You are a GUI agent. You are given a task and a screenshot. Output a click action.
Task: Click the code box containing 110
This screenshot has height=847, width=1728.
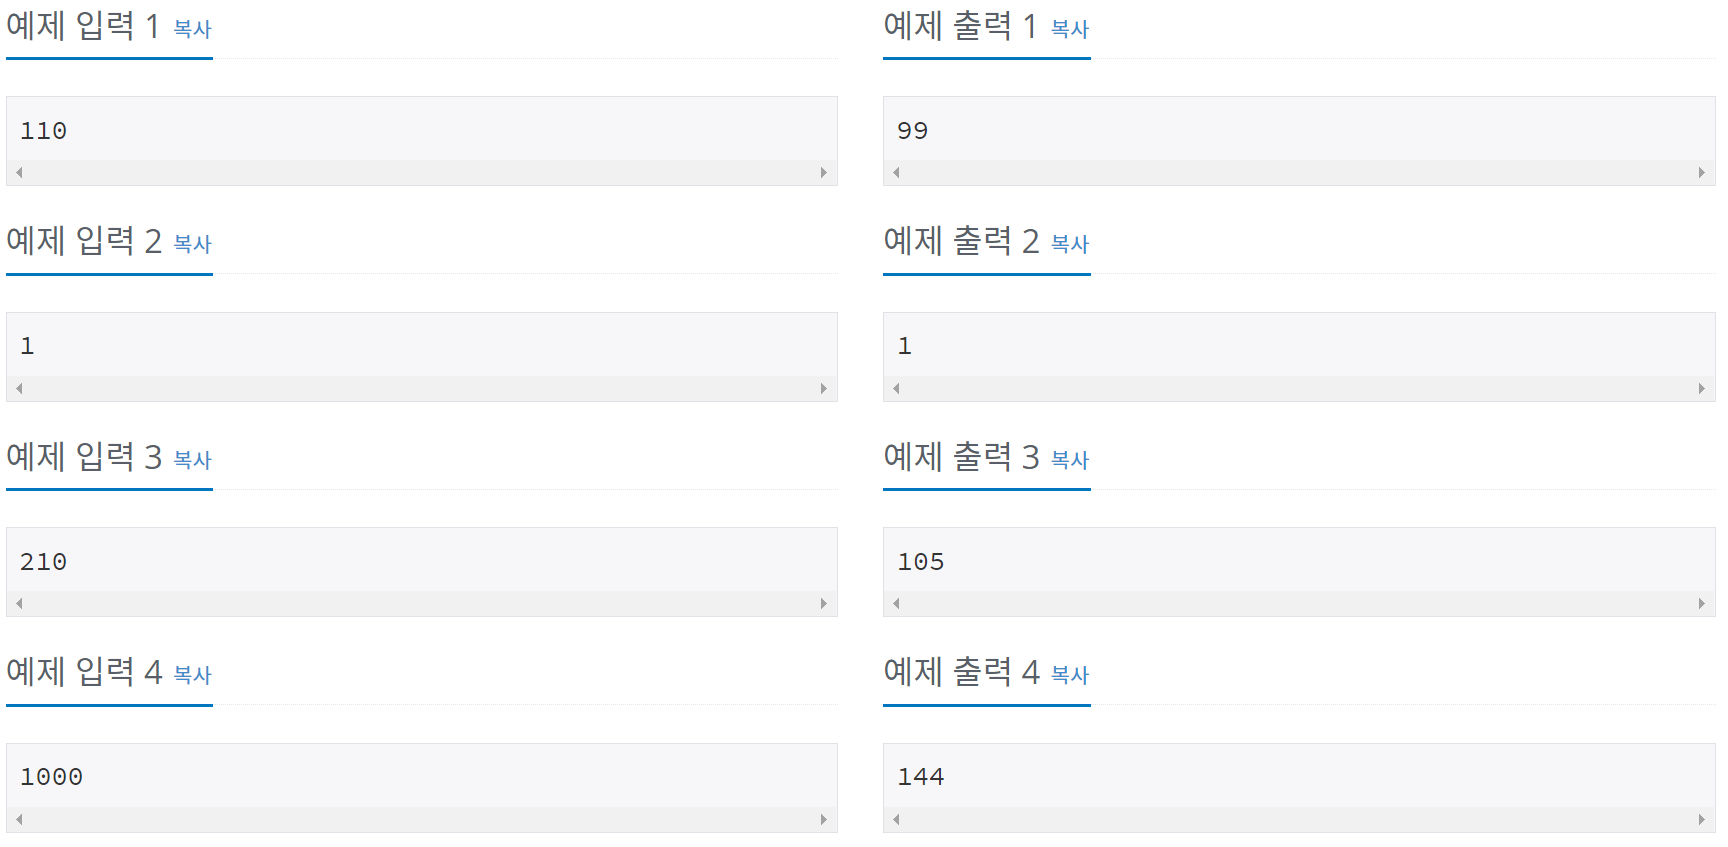pyautogui.click(x=420, y=130)
